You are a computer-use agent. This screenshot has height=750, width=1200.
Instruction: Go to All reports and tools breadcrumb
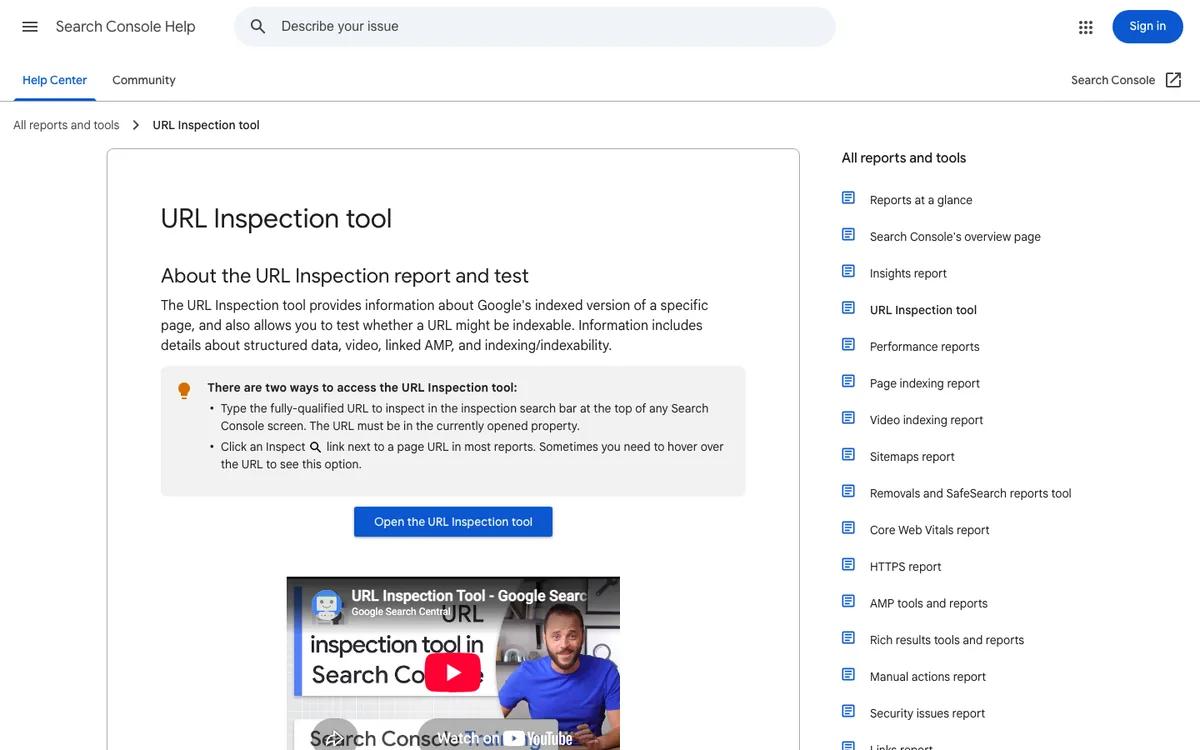pos(66,125)
